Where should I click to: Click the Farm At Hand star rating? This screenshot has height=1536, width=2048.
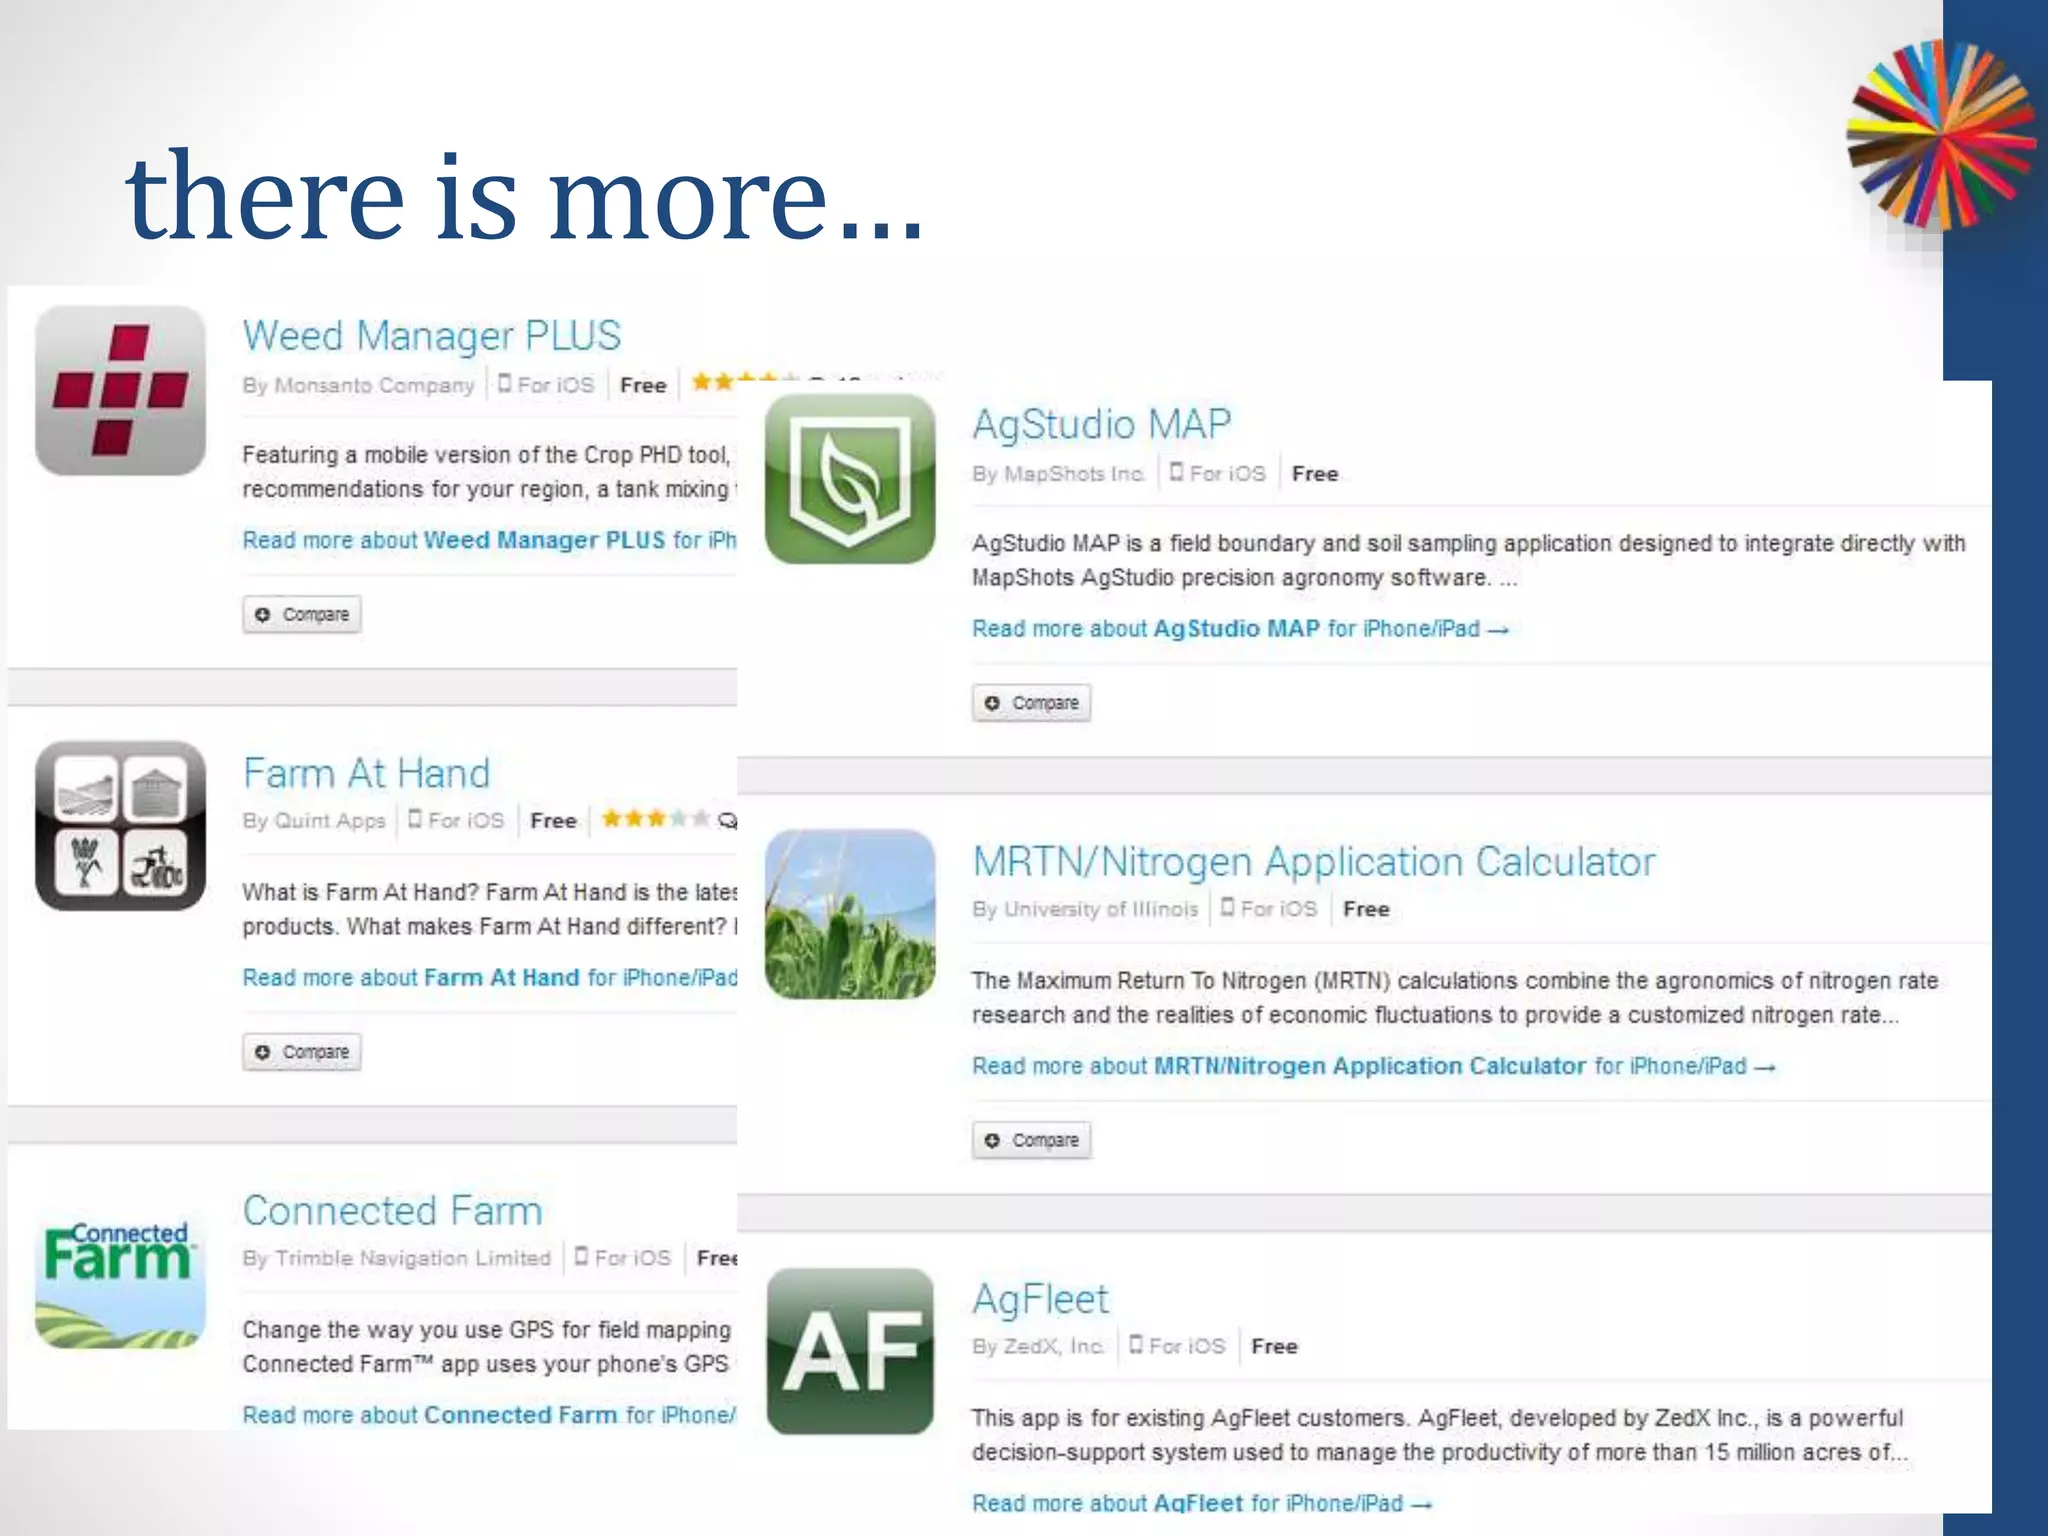(655, 819)
